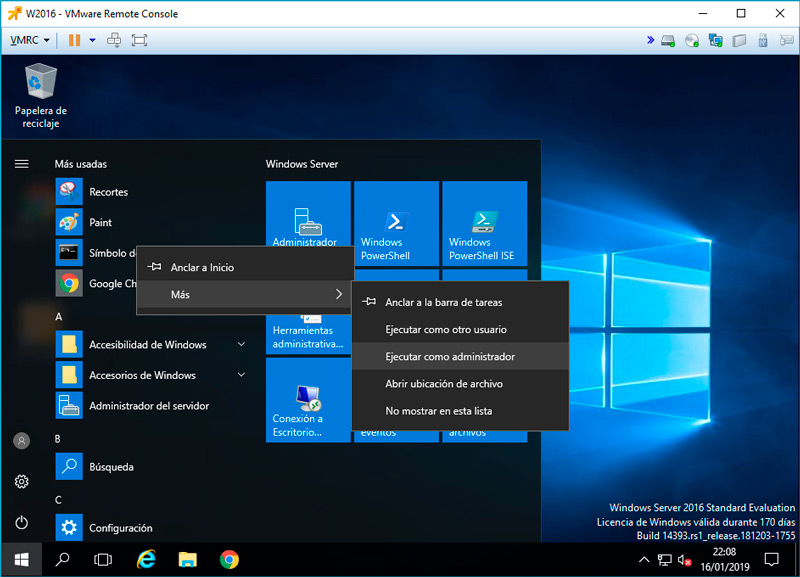This screenshot has height=577, width=800.
Task: Expand the Más submenu entry
Action: point(245,294)
